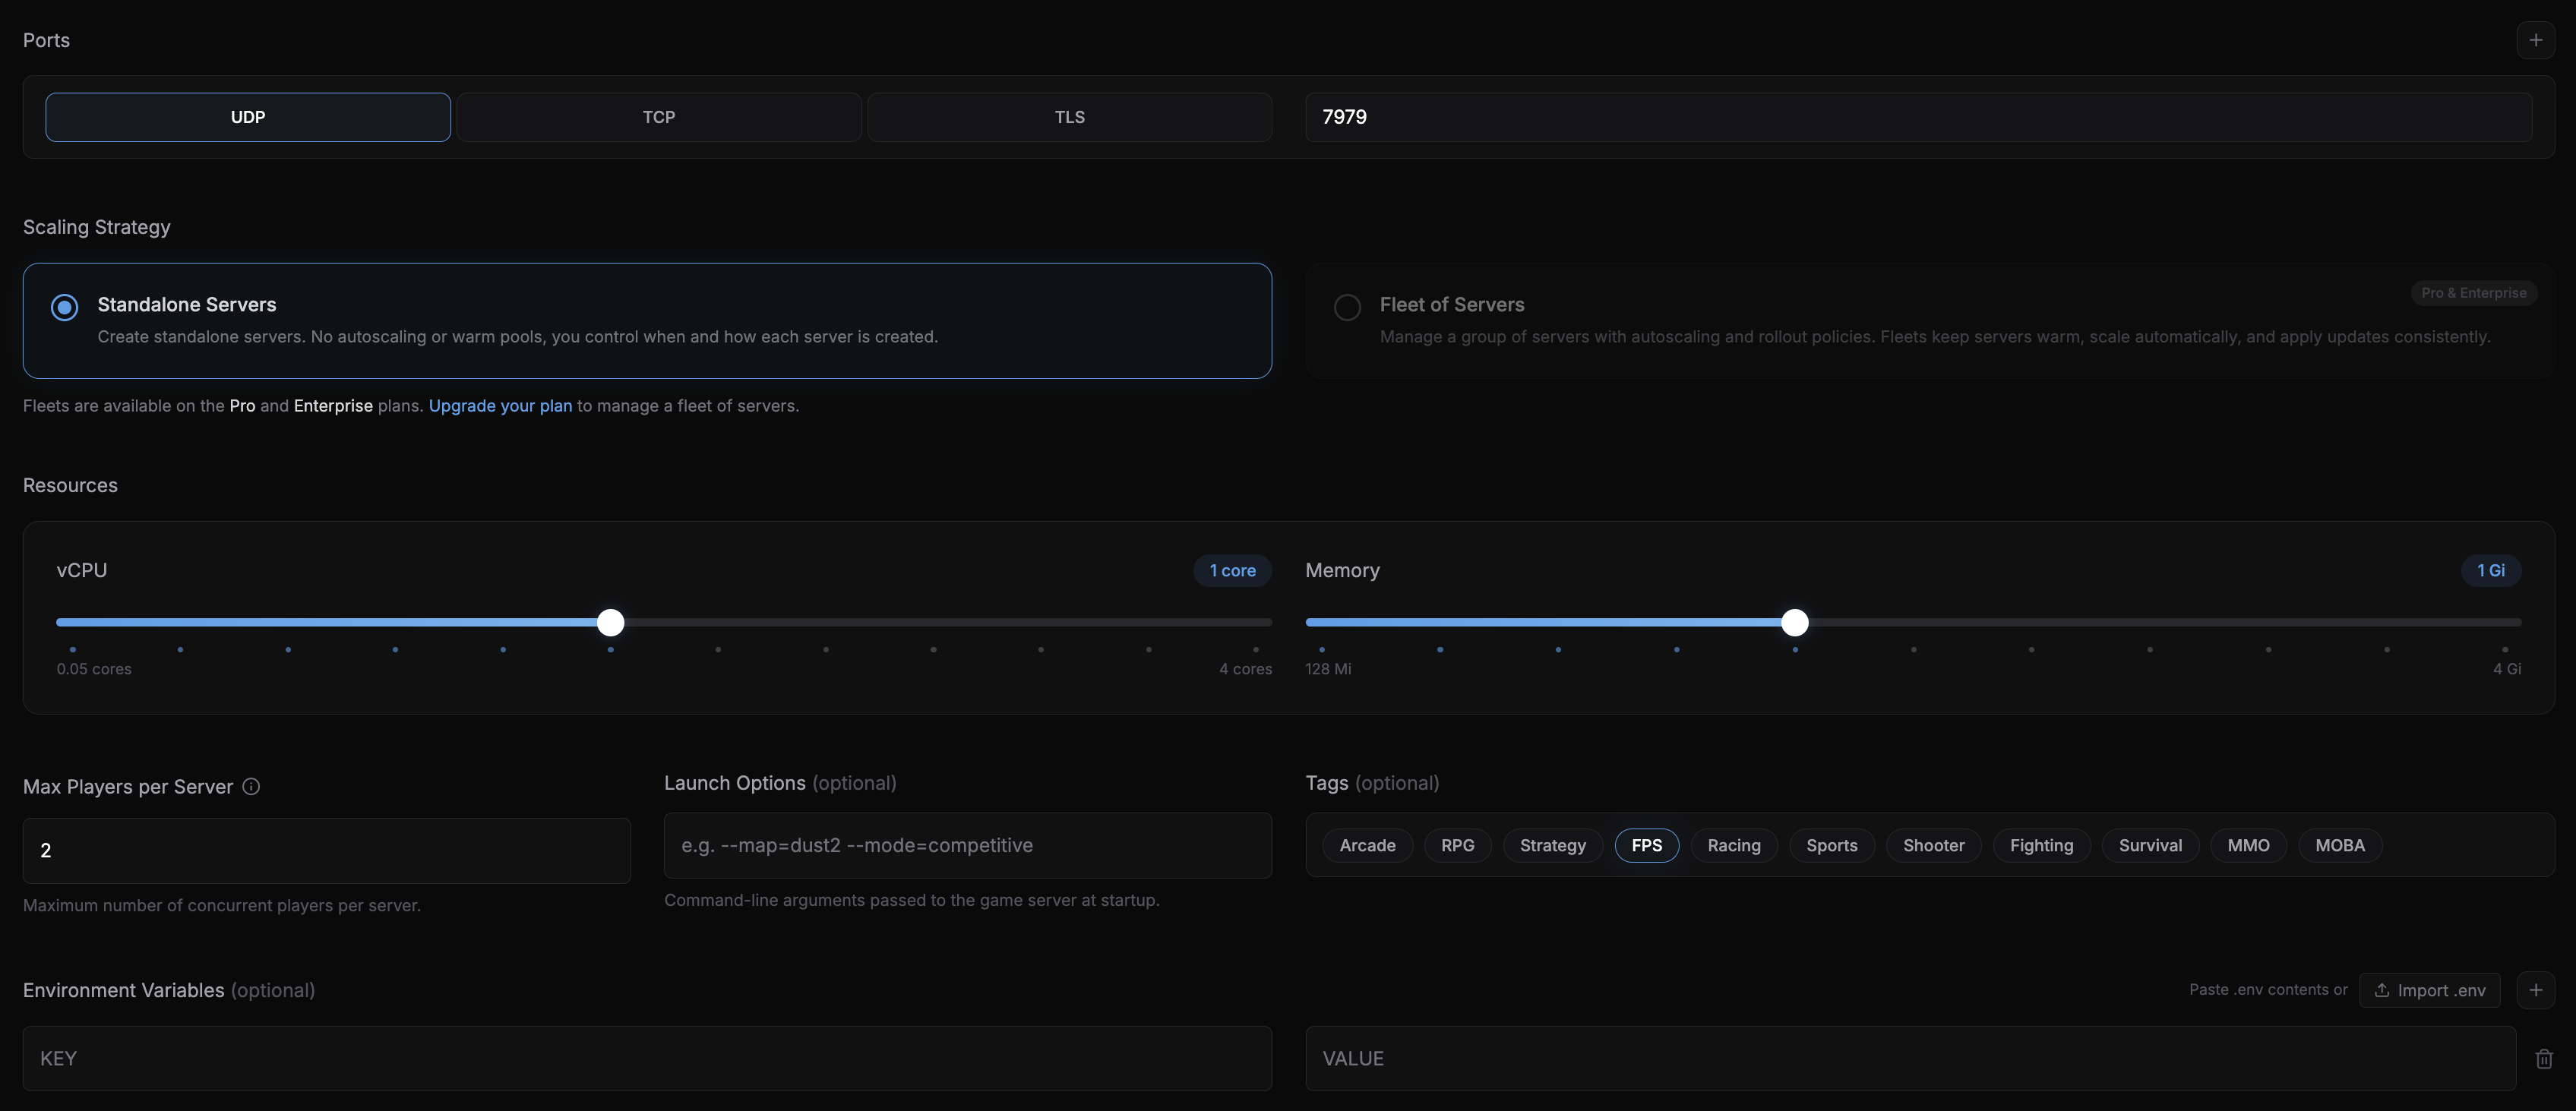Toggle the MMO tag
2576x1111 pixels.
[x=2248, y=846]
